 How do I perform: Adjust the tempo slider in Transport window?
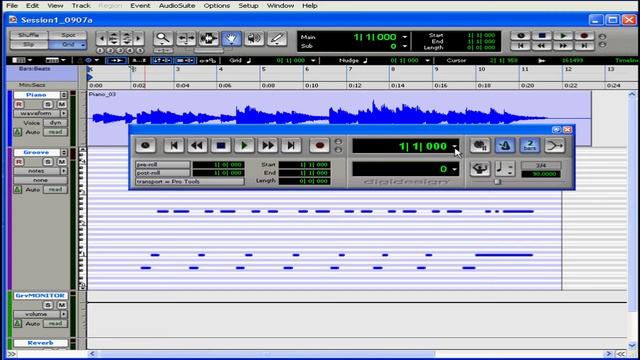pos(497,182)
